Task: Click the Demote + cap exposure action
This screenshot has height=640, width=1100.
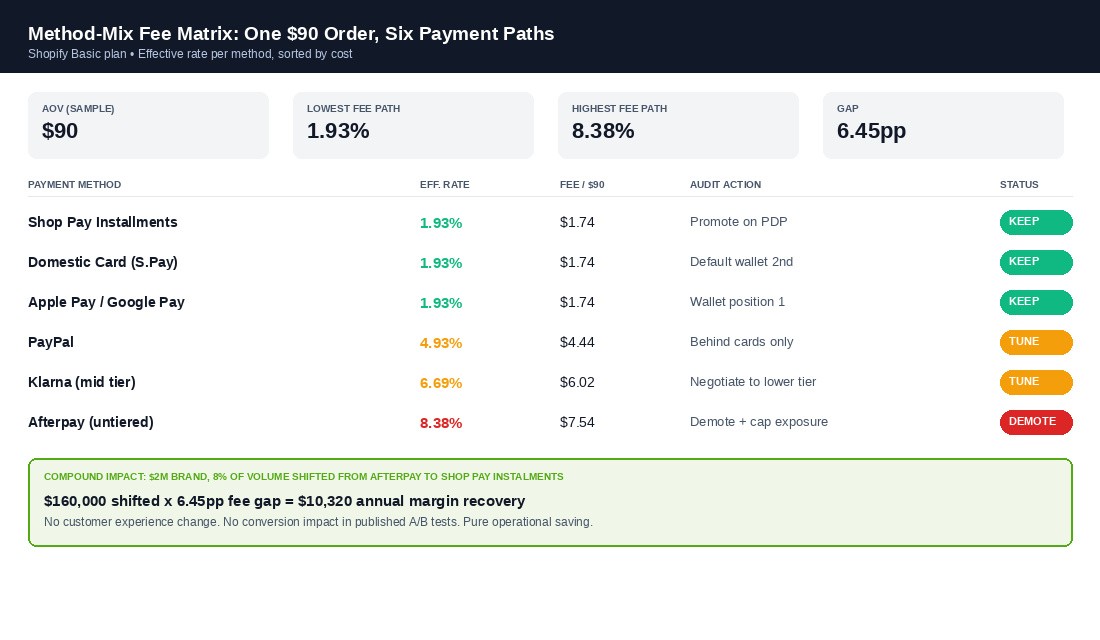Action: point(758,422)
